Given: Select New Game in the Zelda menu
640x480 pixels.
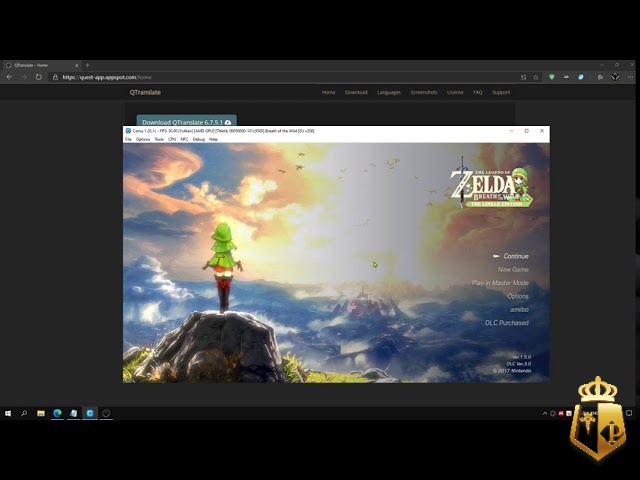Looking at the screenshot, I should pos(513,269).
